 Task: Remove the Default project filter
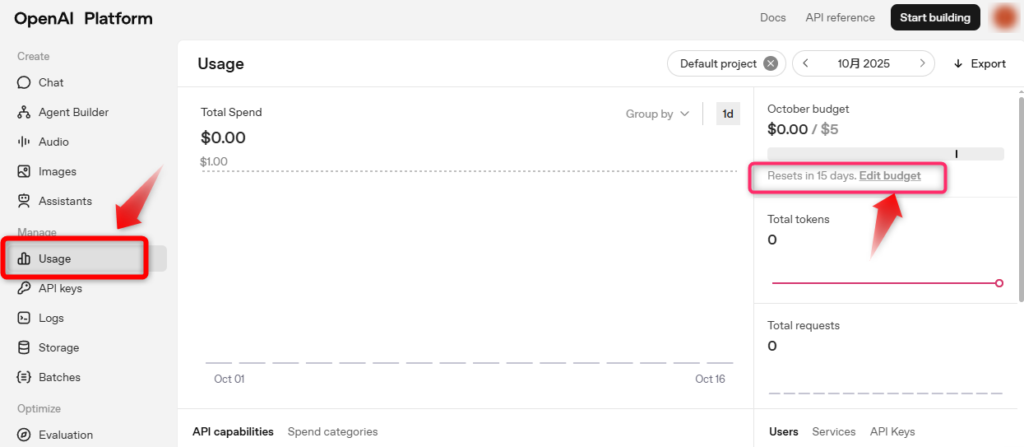[x=770, y=64]
